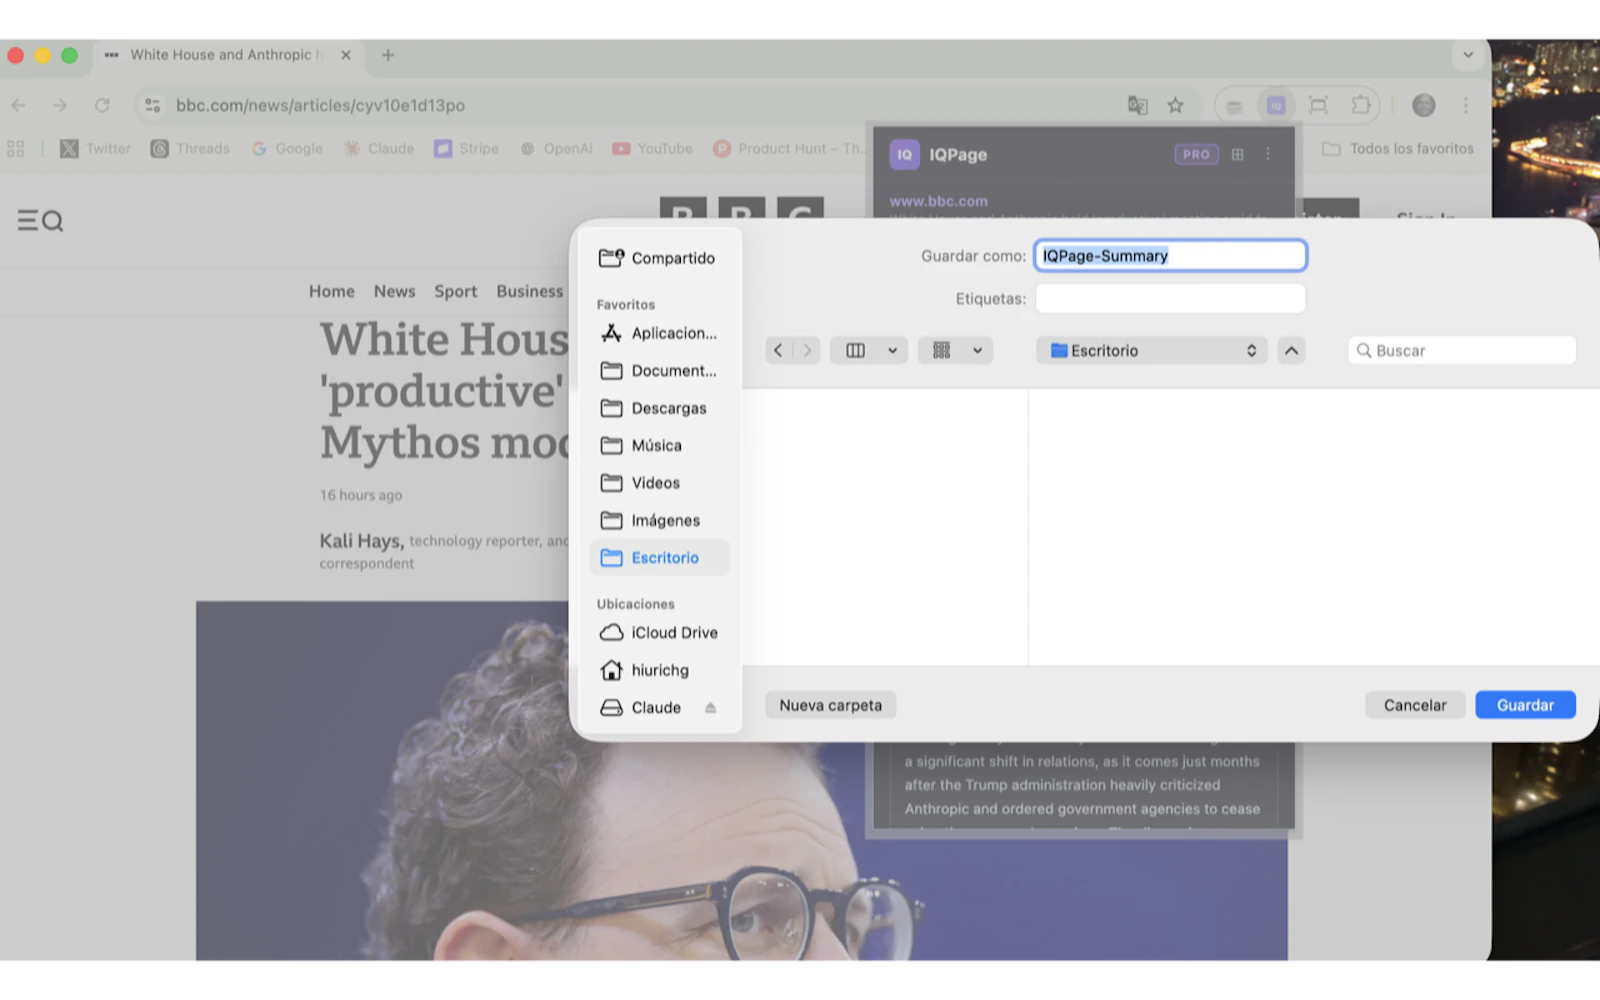The width and height of the screenshot is (1600, 1000).
Task: Open the Chrome extensions puzzle icon
Action: 1361,105
